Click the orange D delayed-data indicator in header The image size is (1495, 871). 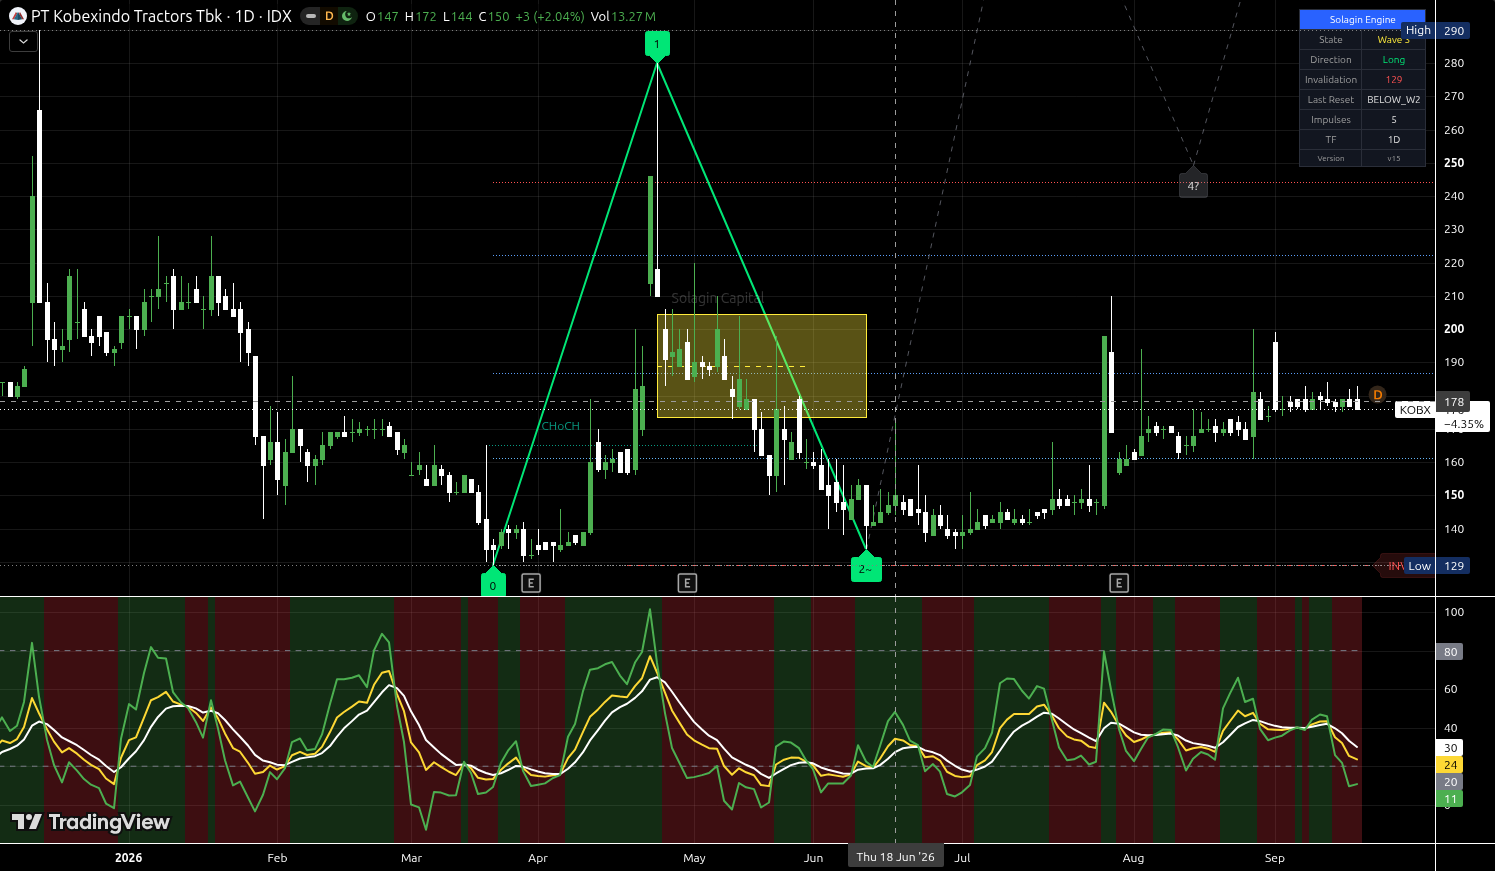[x=329, y=16]
